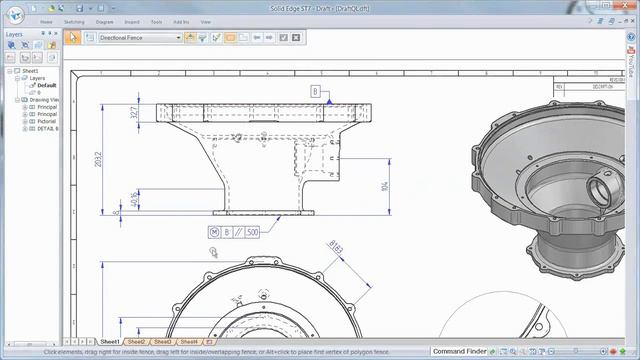Collapse the Sheet1 tree node

point(9,71)
